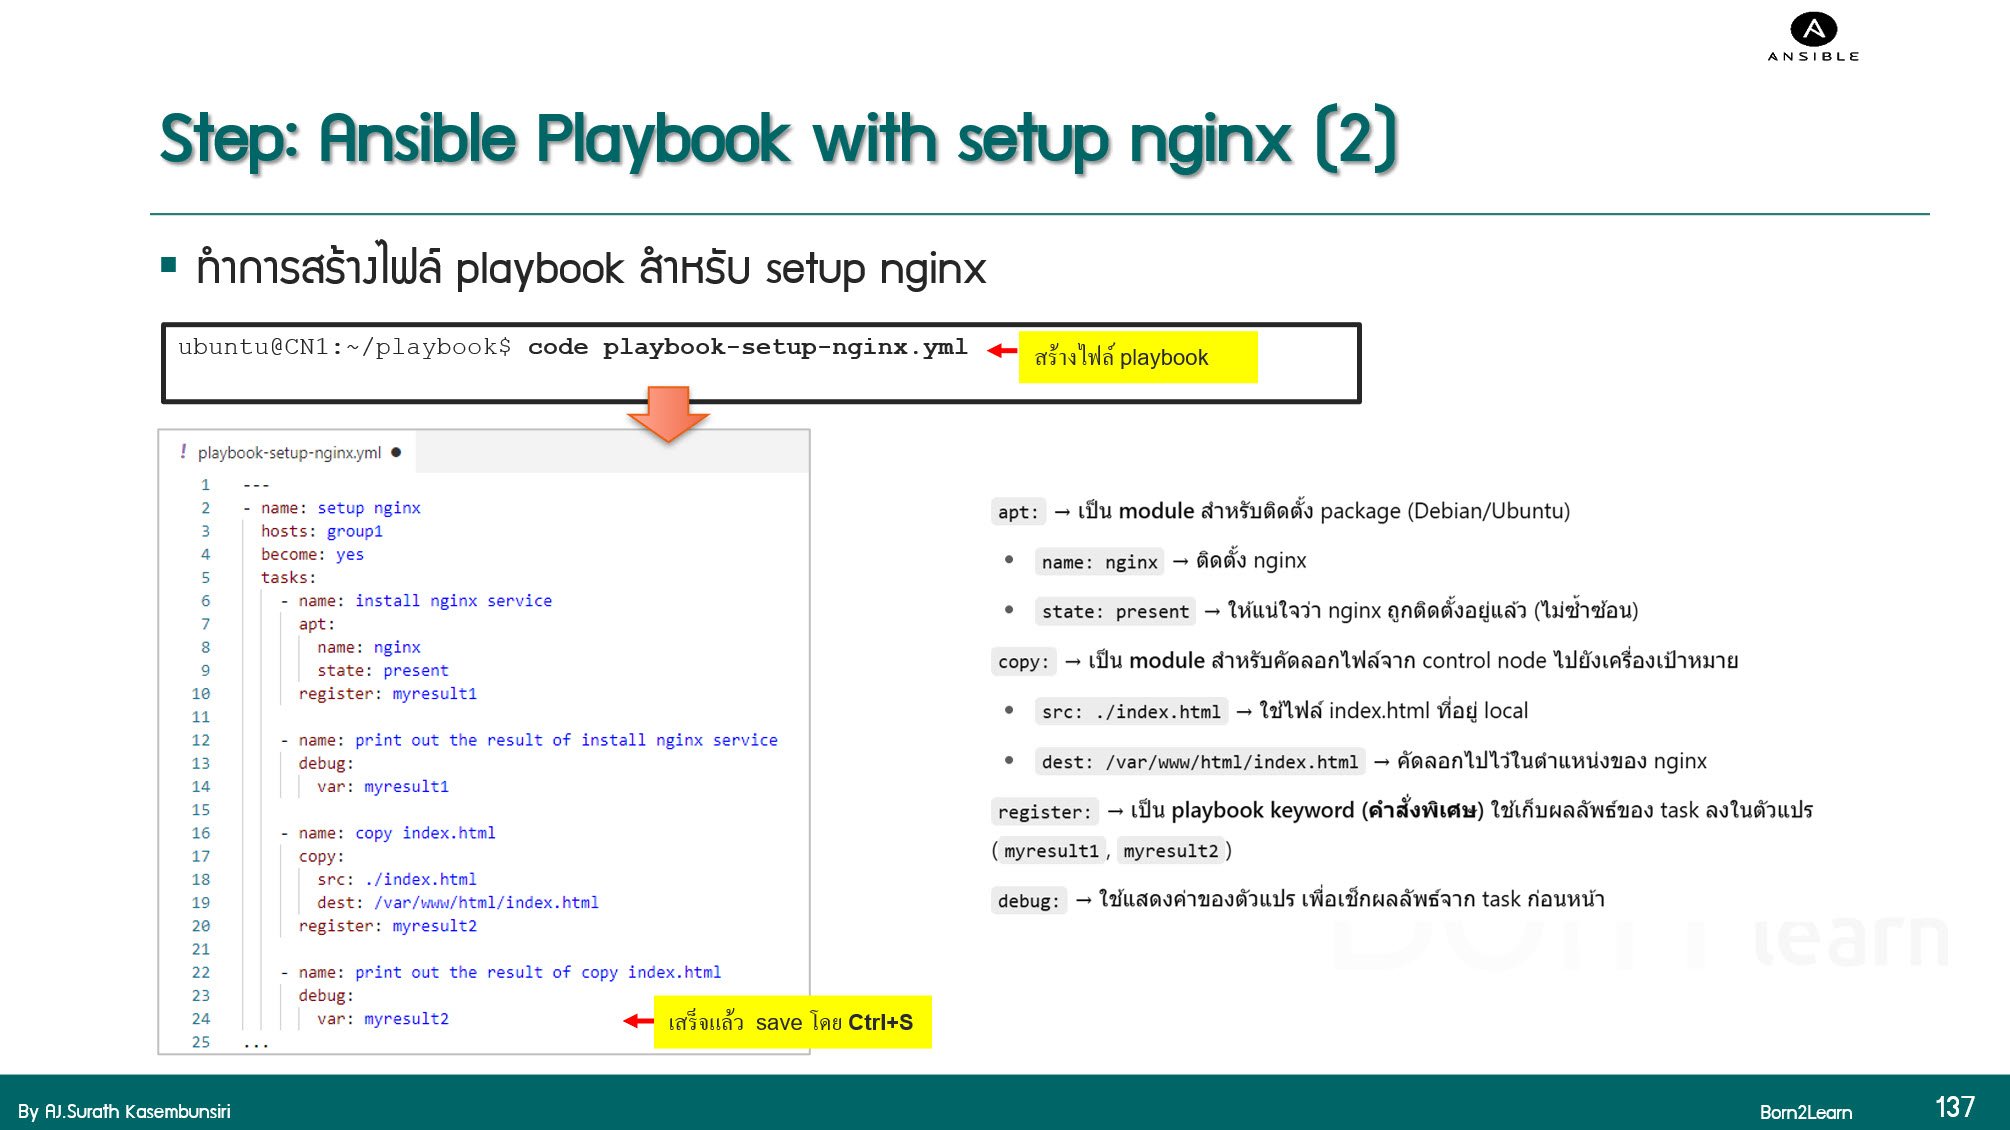Click code line 'tasks:'
The height and width of the screenshot is (1130, 2010).
pos(288,577)
